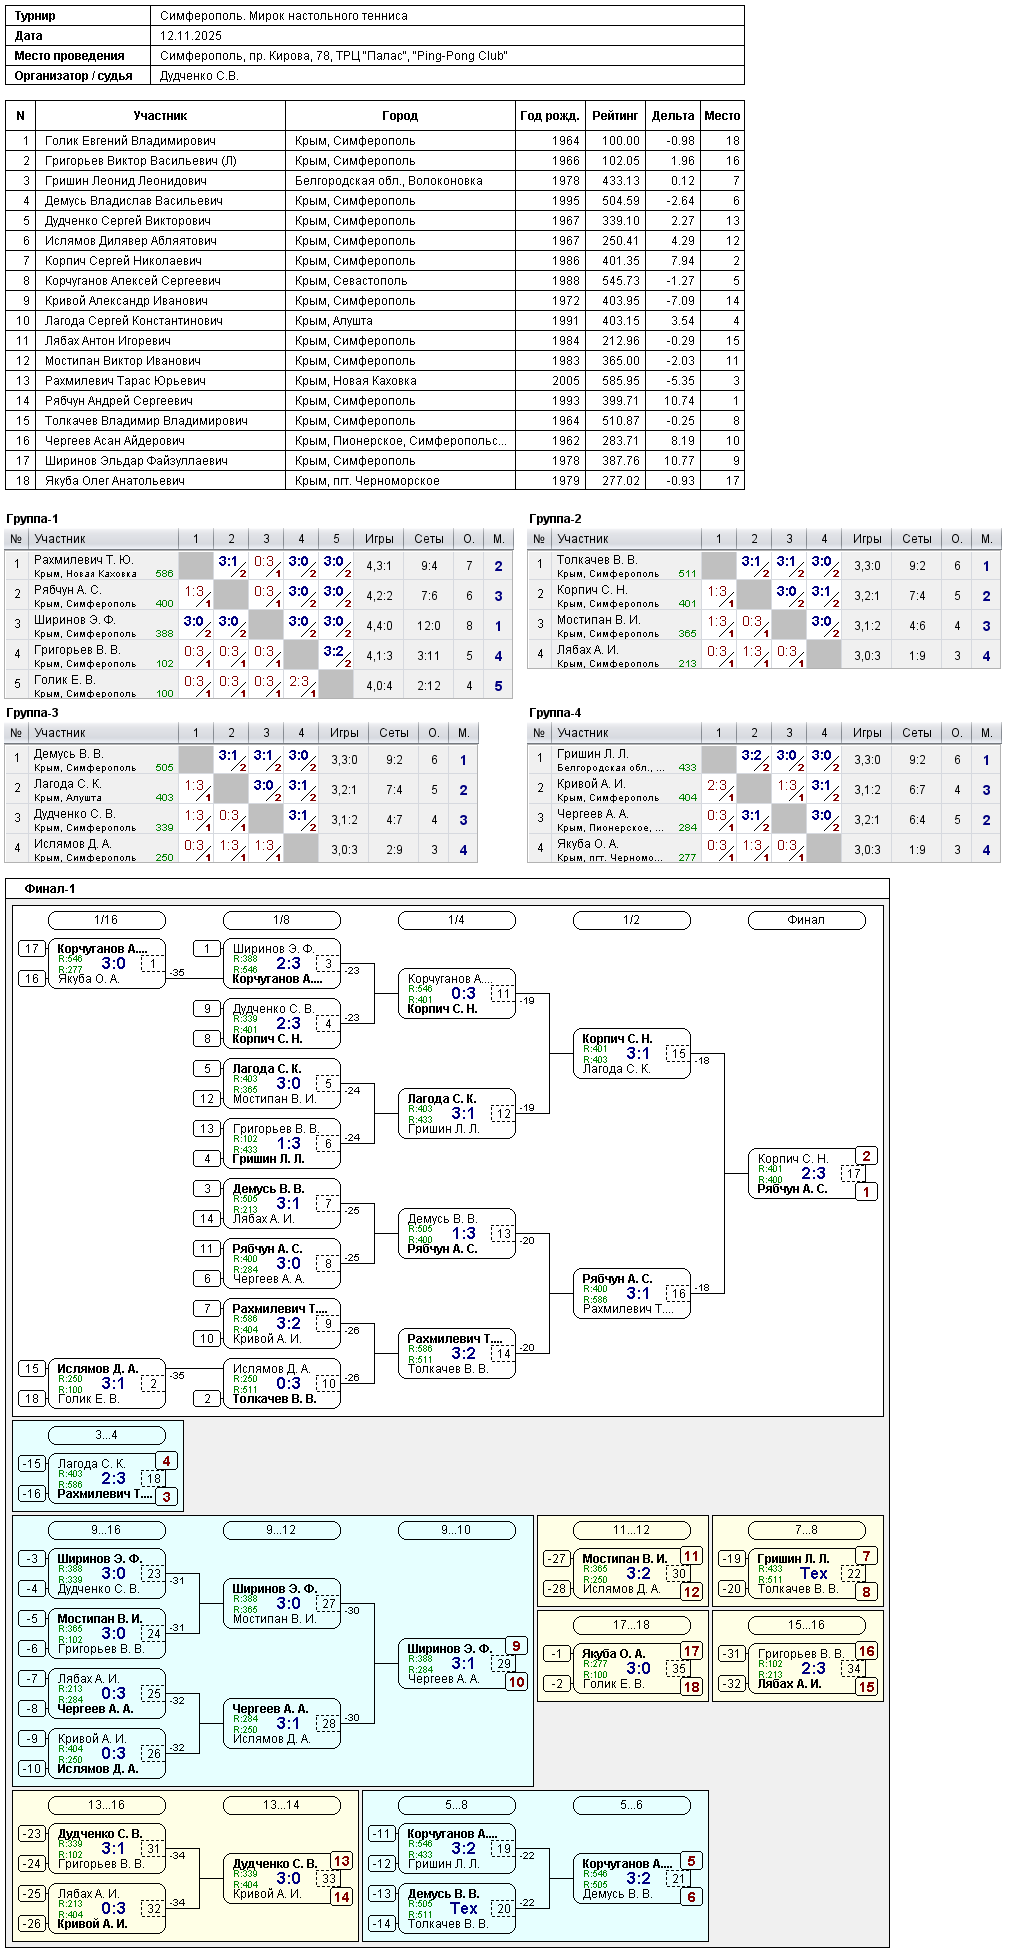Screen dimensions: 1011x1953
Task: Click the Рейтинг column header
Action: tap(615, 116)
